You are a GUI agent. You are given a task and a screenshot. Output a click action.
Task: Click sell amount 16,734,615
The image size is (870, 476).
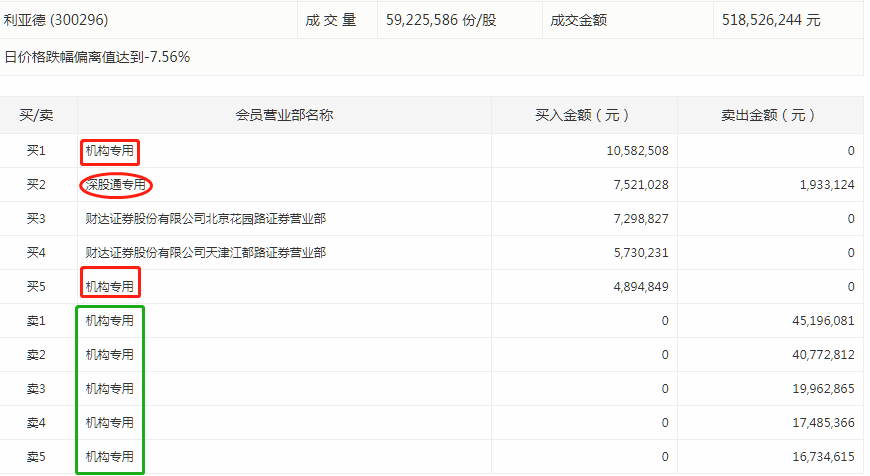coord(823,457)
